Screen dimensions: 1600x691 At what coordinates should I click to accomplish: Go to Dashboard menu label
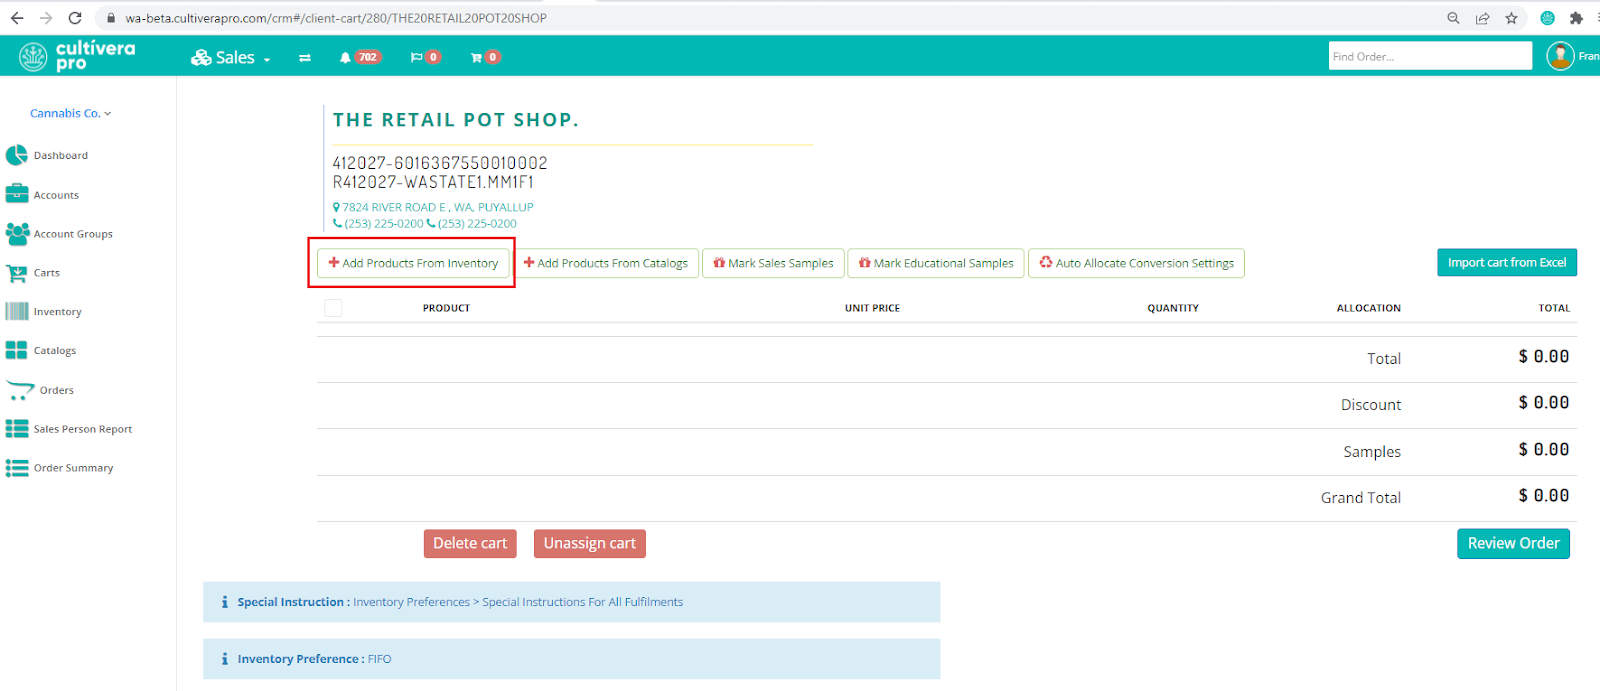click(x=61, y=155)
